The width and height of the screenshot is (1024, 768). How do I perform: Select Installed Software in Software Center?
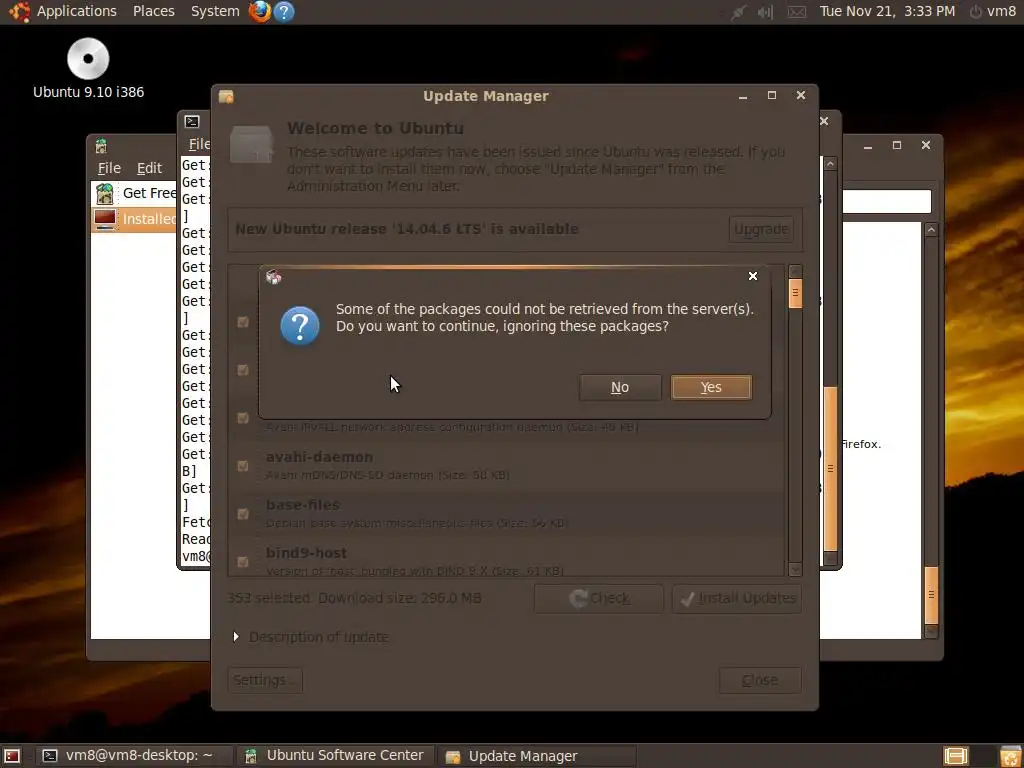tap(135, 219)
